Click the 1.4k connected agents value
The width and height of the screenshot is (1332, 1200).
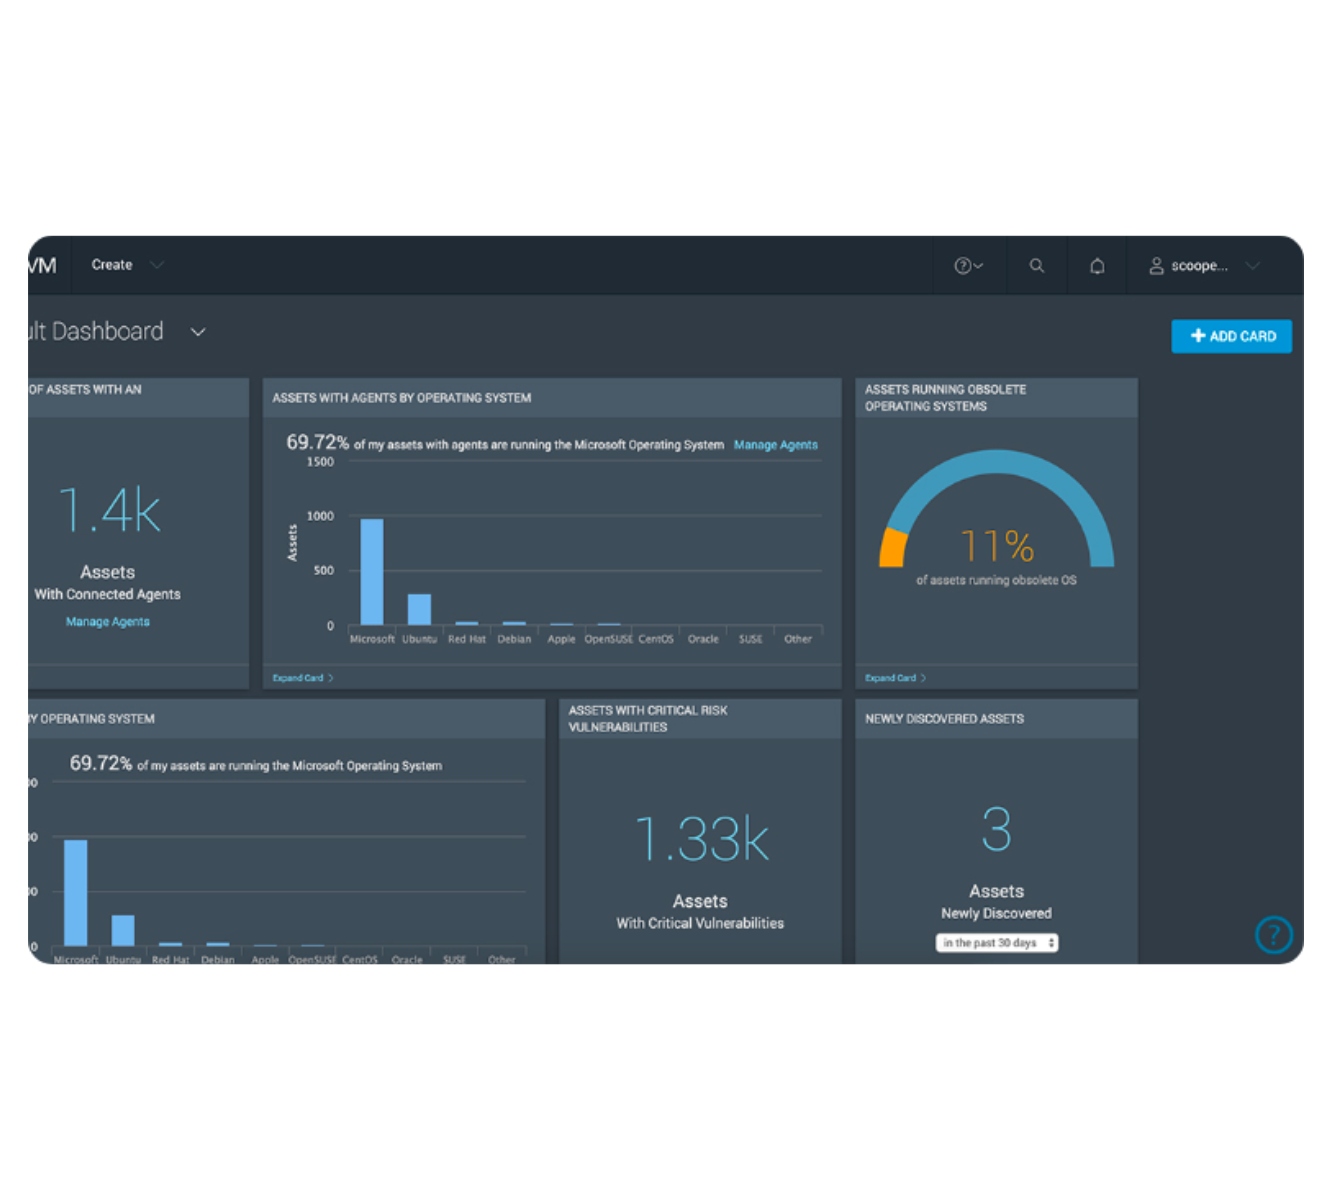click(109, 510)
